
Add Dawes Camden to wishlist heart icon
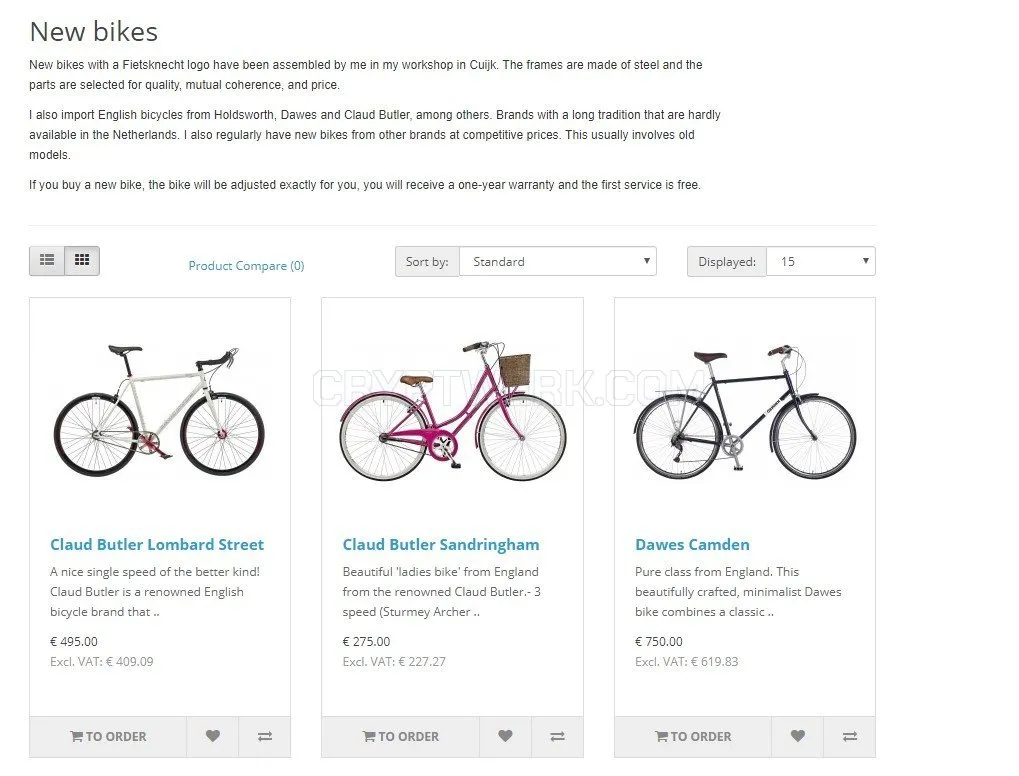point(797,736)
